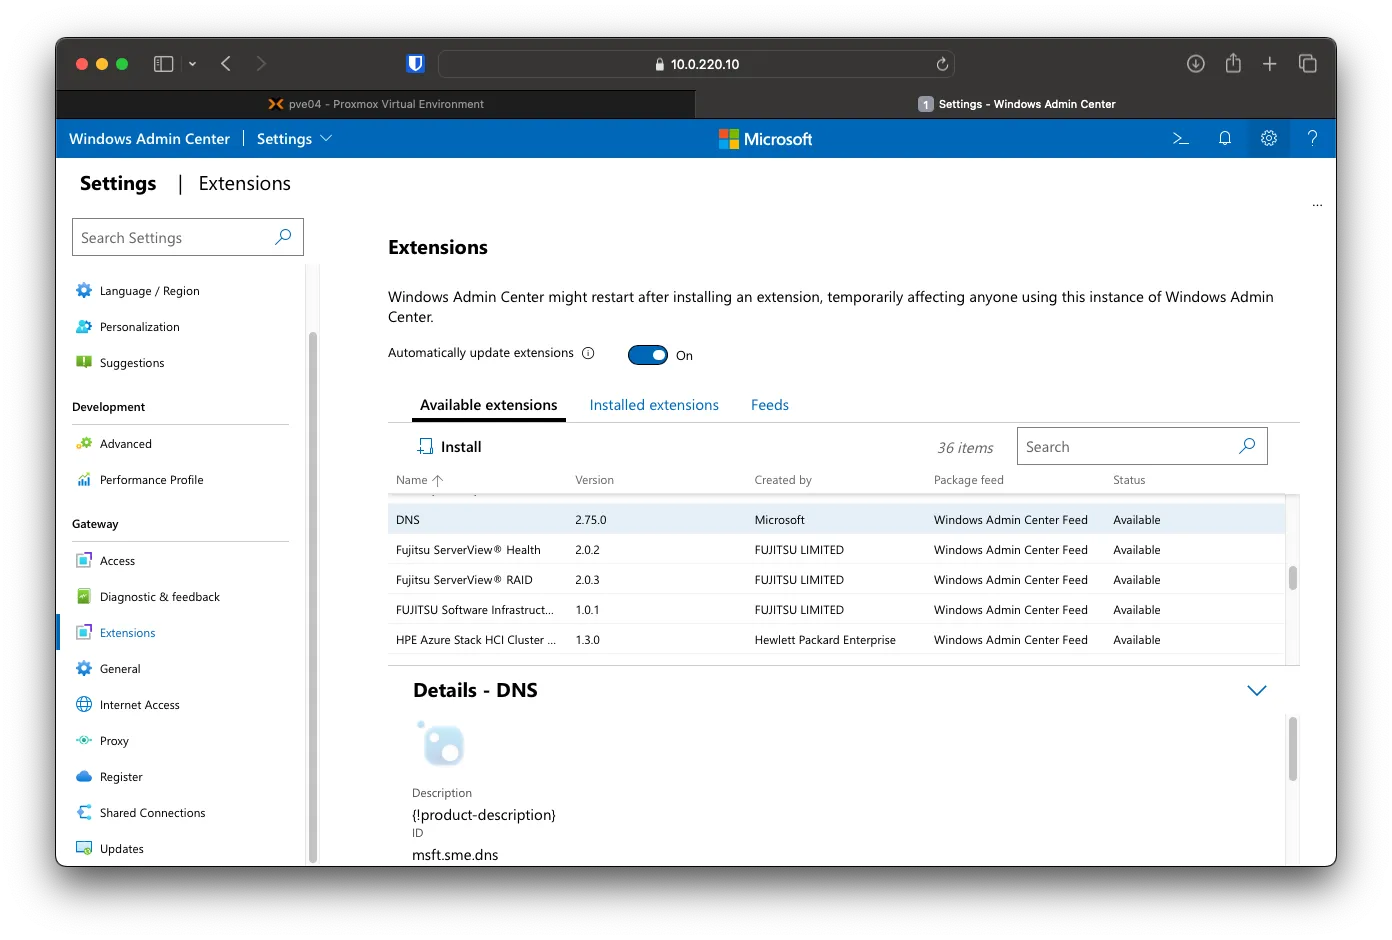Click Windows Admin Center home link
This screenshot has width=1392, height=940.
[149, 139]
